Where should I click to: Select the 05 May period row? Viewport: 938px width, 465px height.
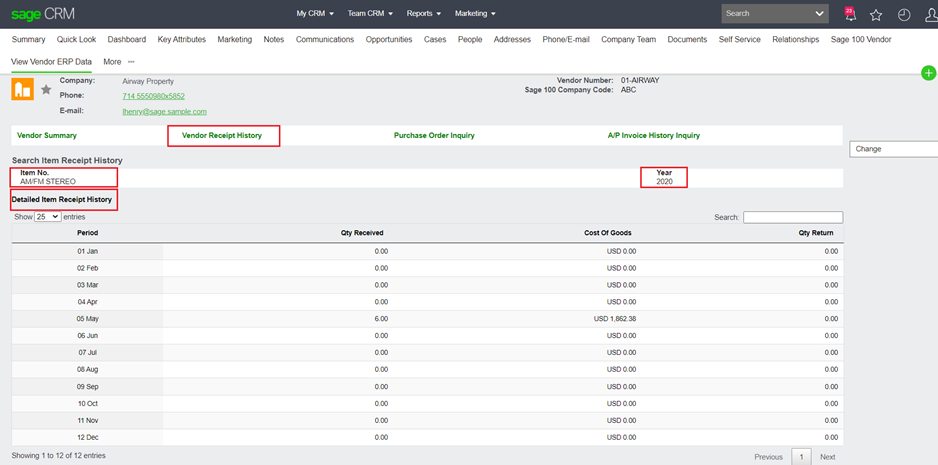(x=427, y=319)
